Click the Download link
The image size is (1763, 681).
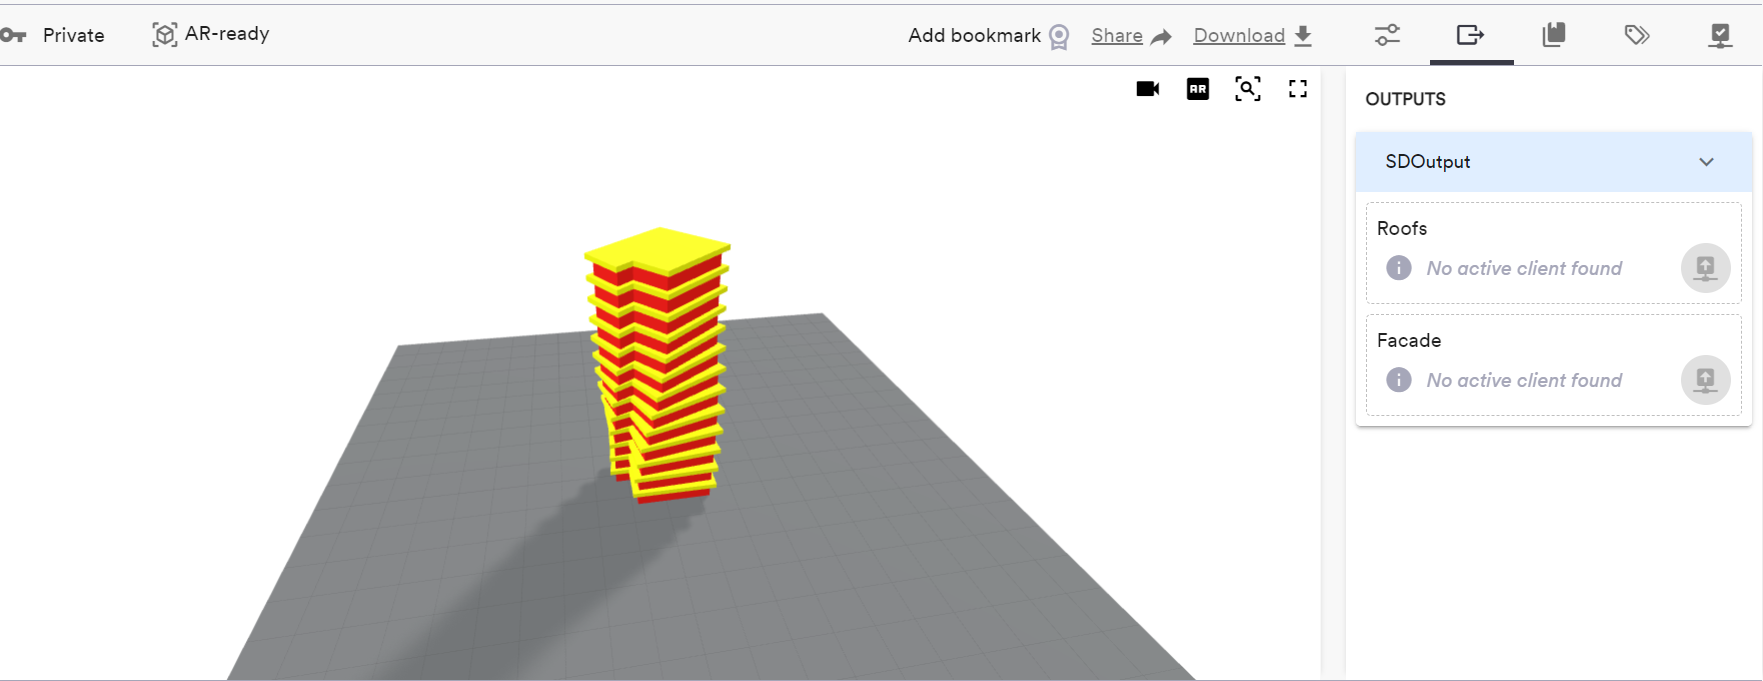pos(1239,36)
